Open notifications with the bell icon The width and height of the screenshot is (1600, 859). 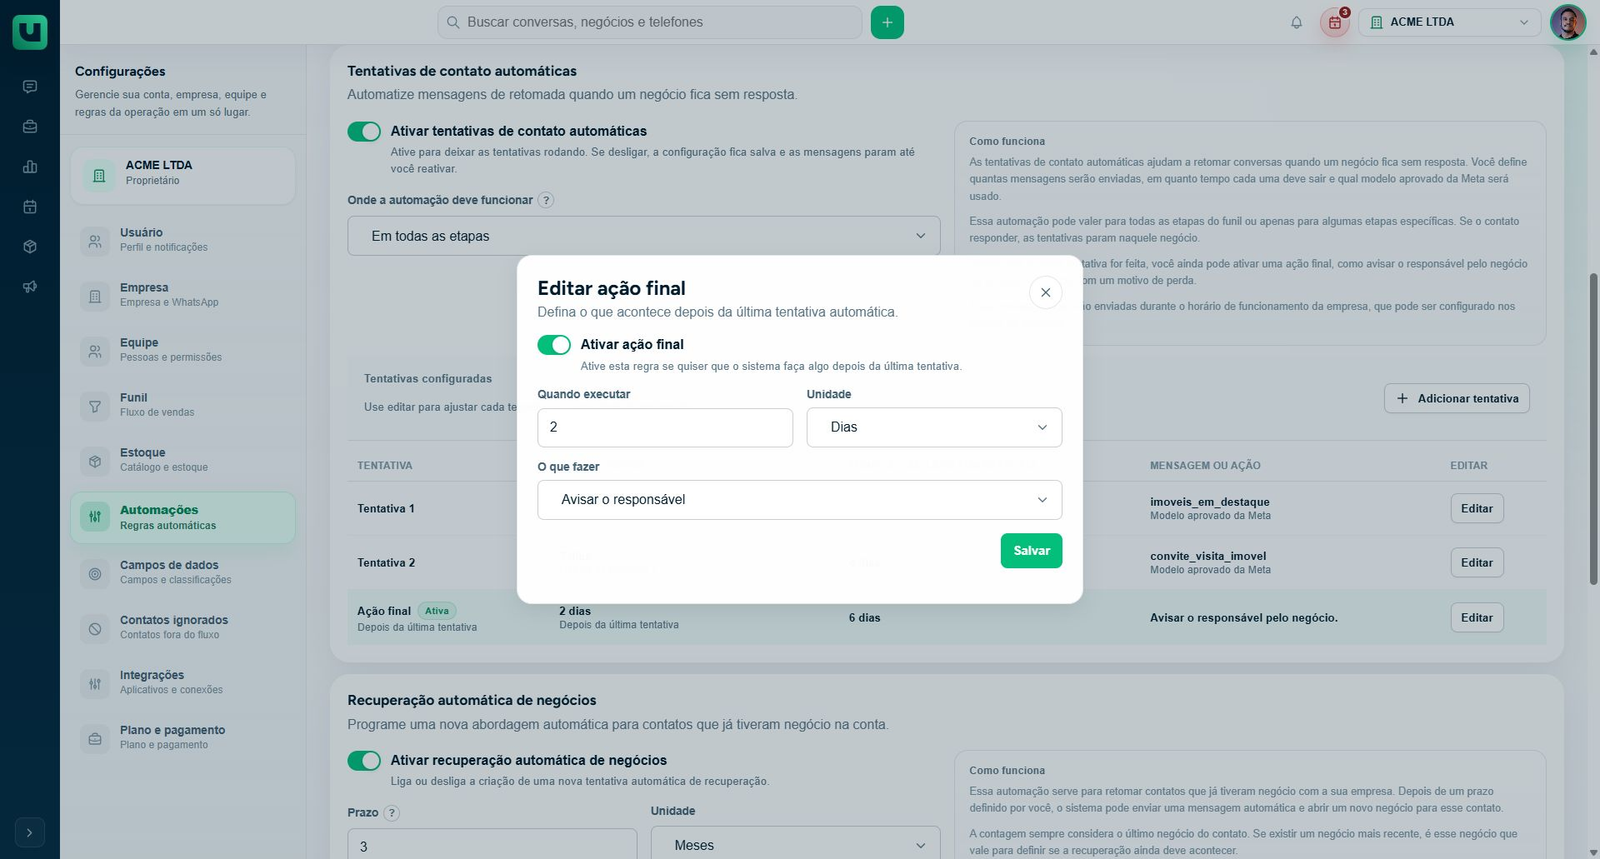point(1296,22)
